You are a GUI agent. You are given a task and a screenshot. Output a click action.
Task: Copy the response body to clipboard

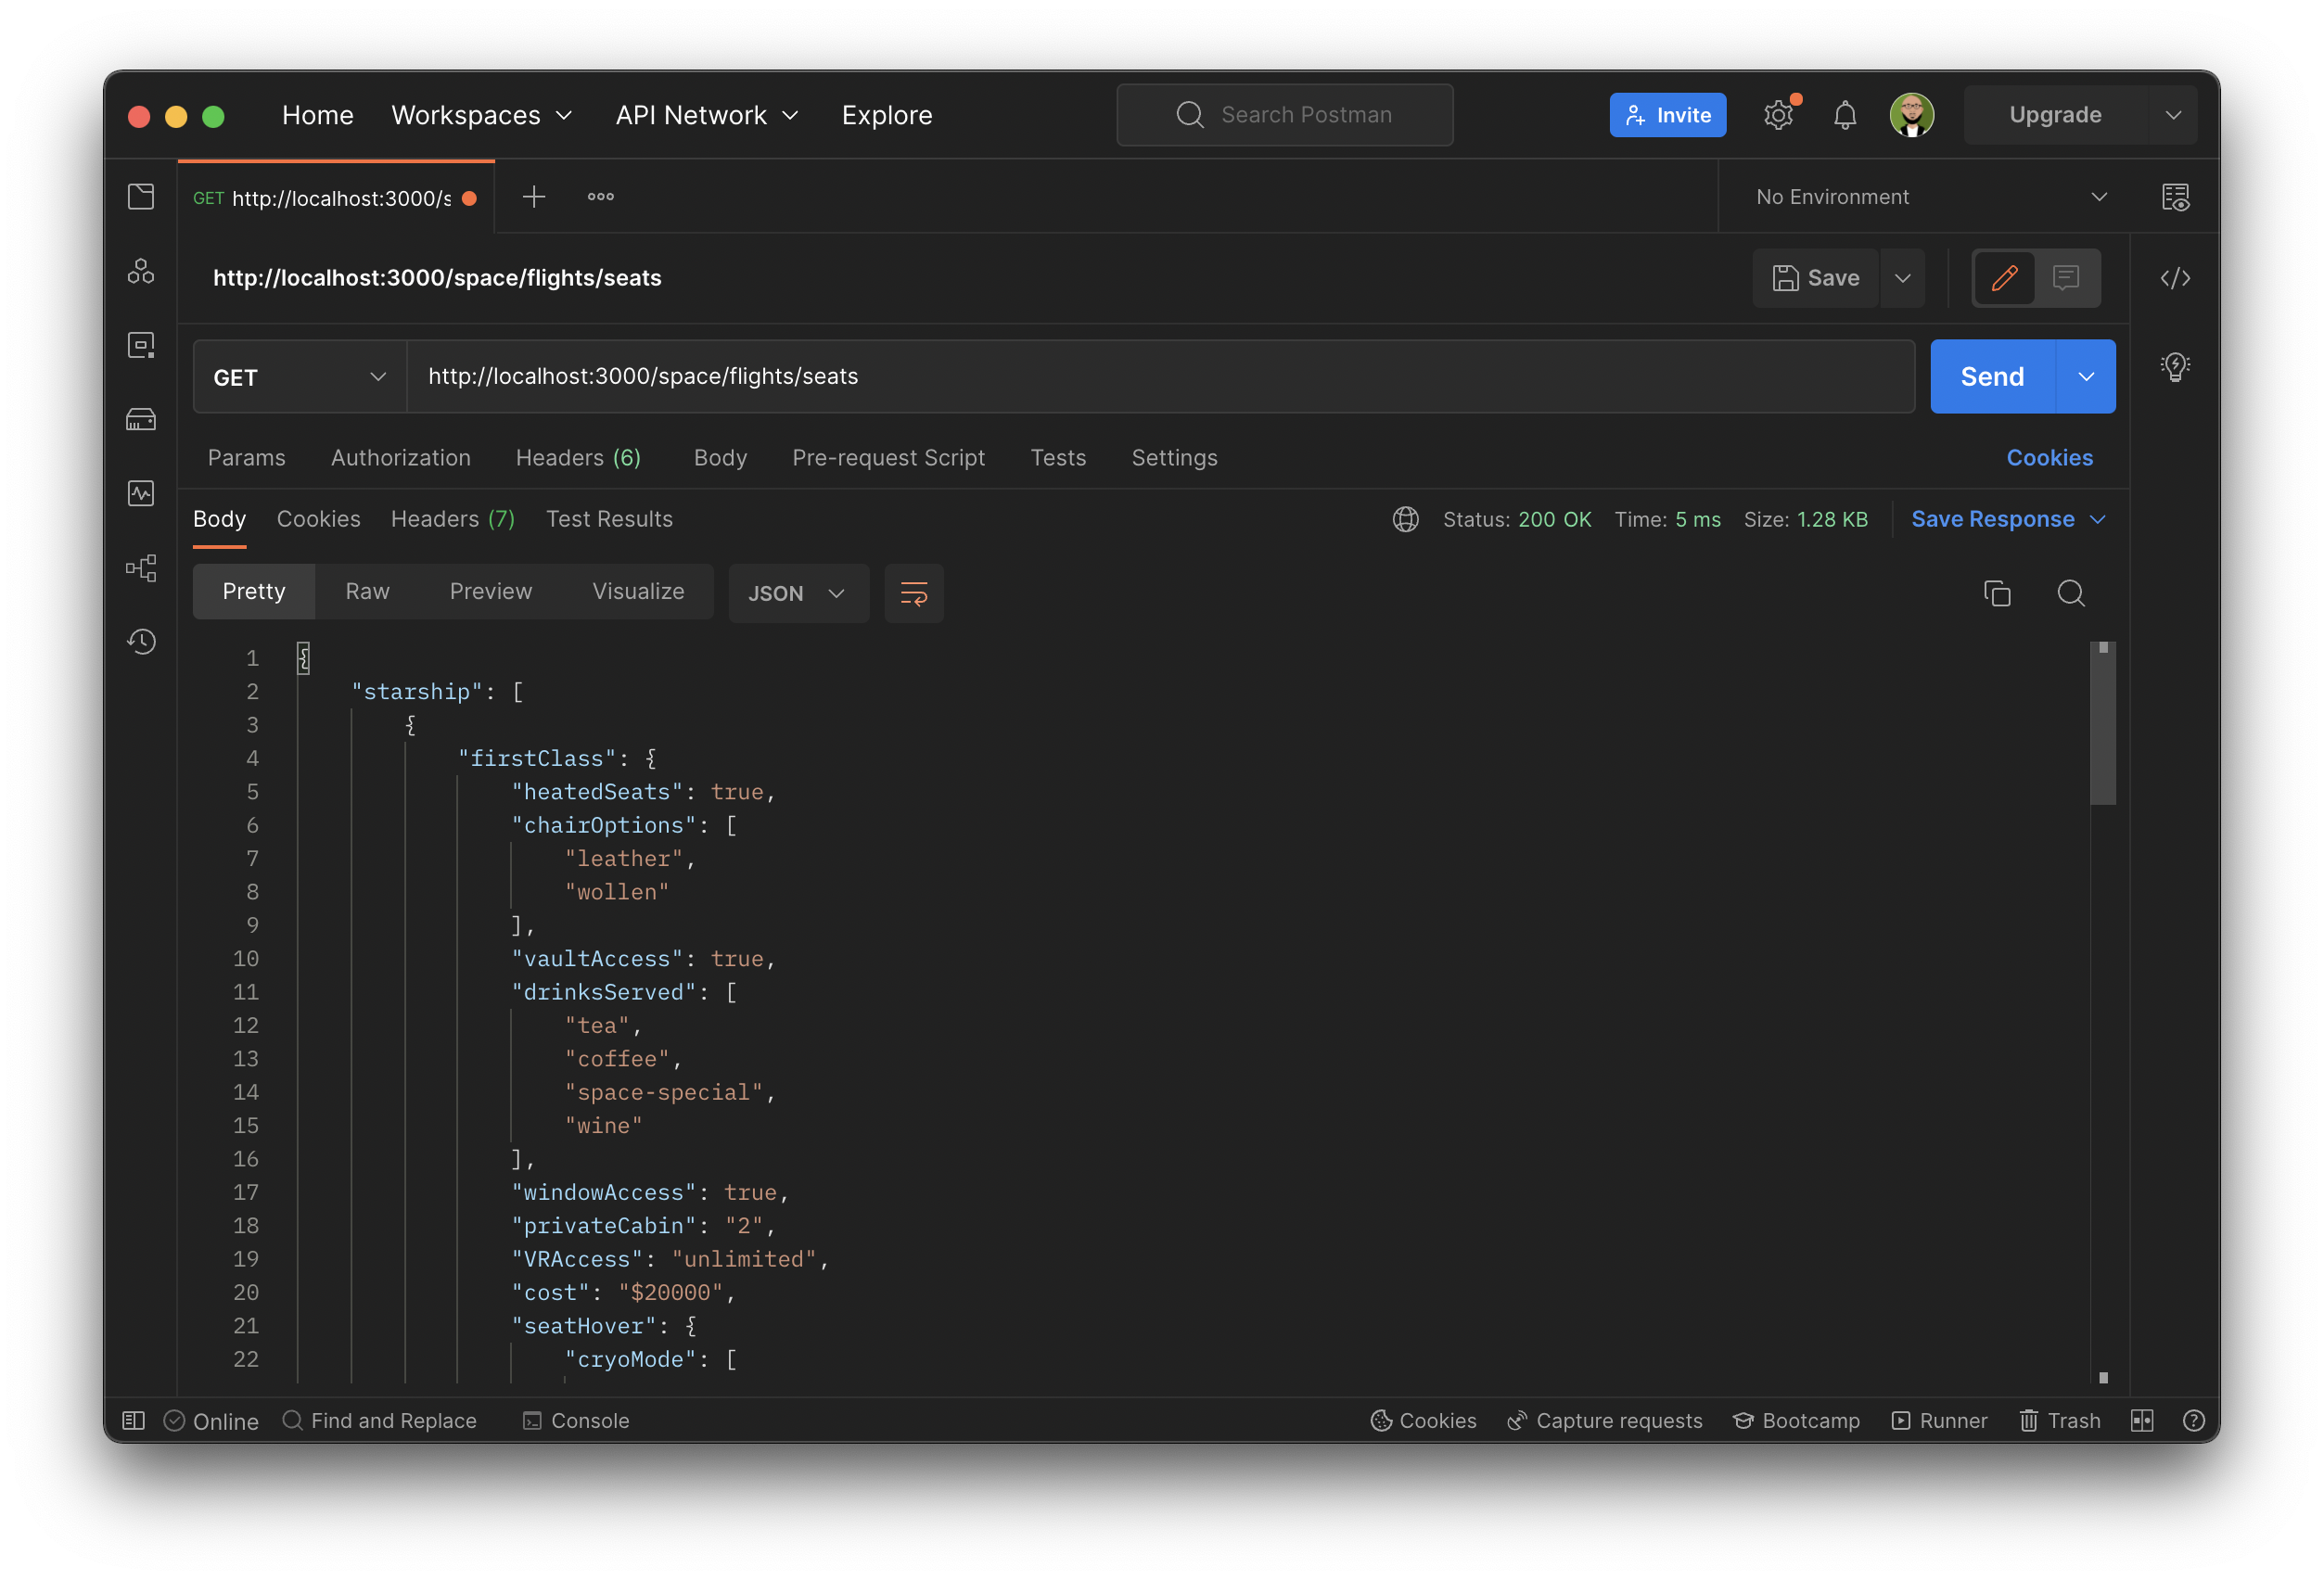pyautogui.click(x=1997, y=593)
